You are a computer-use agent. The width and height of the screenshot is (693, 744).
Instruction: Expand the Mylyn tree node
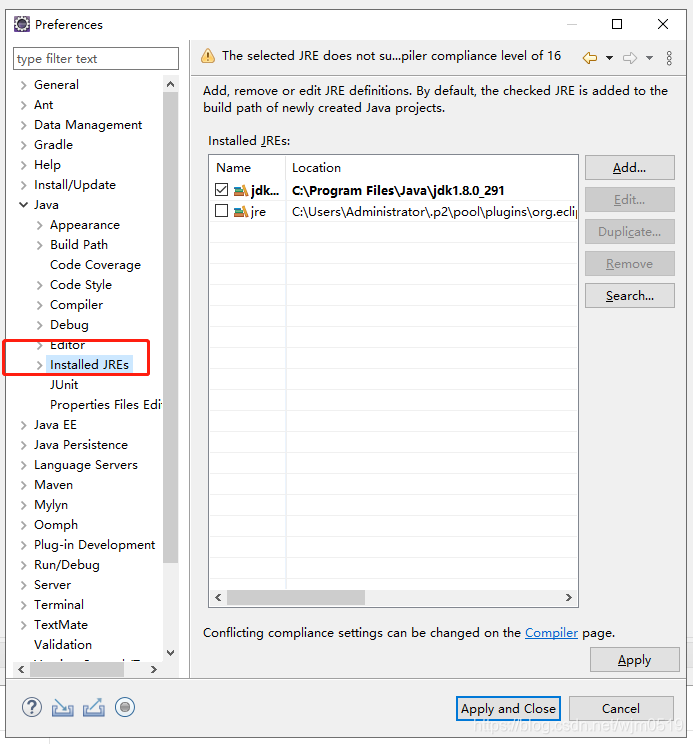23,505
